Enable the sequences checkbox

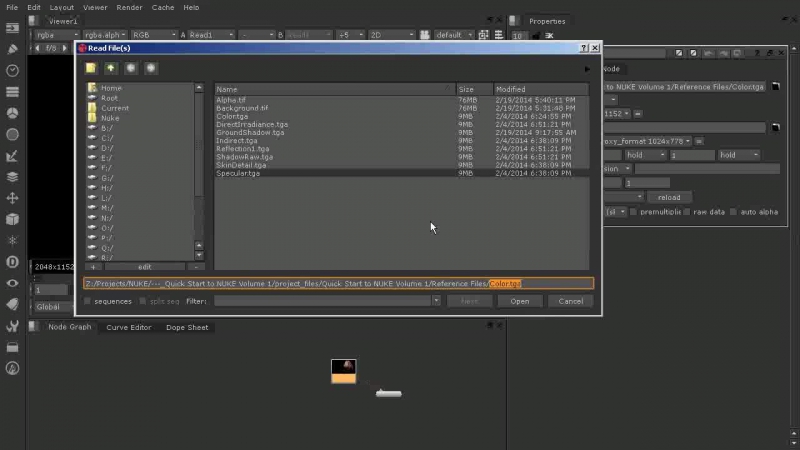coord(87,302)
